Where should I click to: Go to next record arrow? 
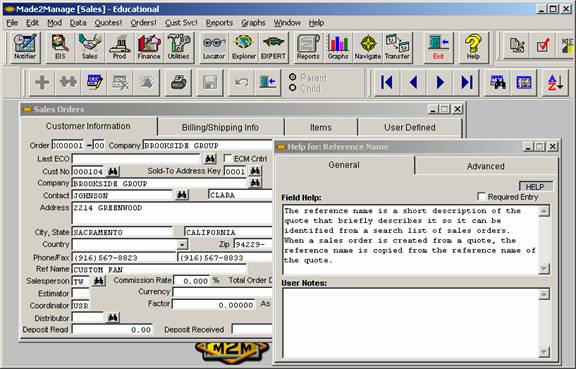click(440, 82)
